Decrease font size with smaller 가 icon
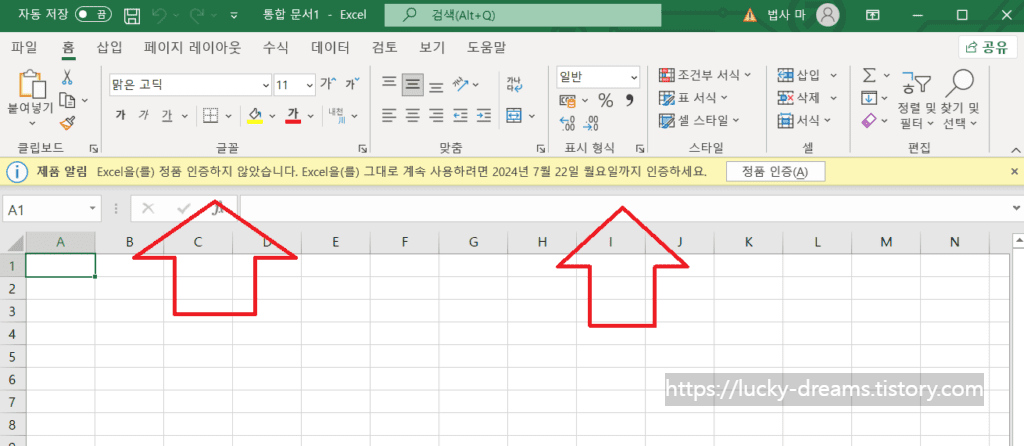 tap(351, 84)
